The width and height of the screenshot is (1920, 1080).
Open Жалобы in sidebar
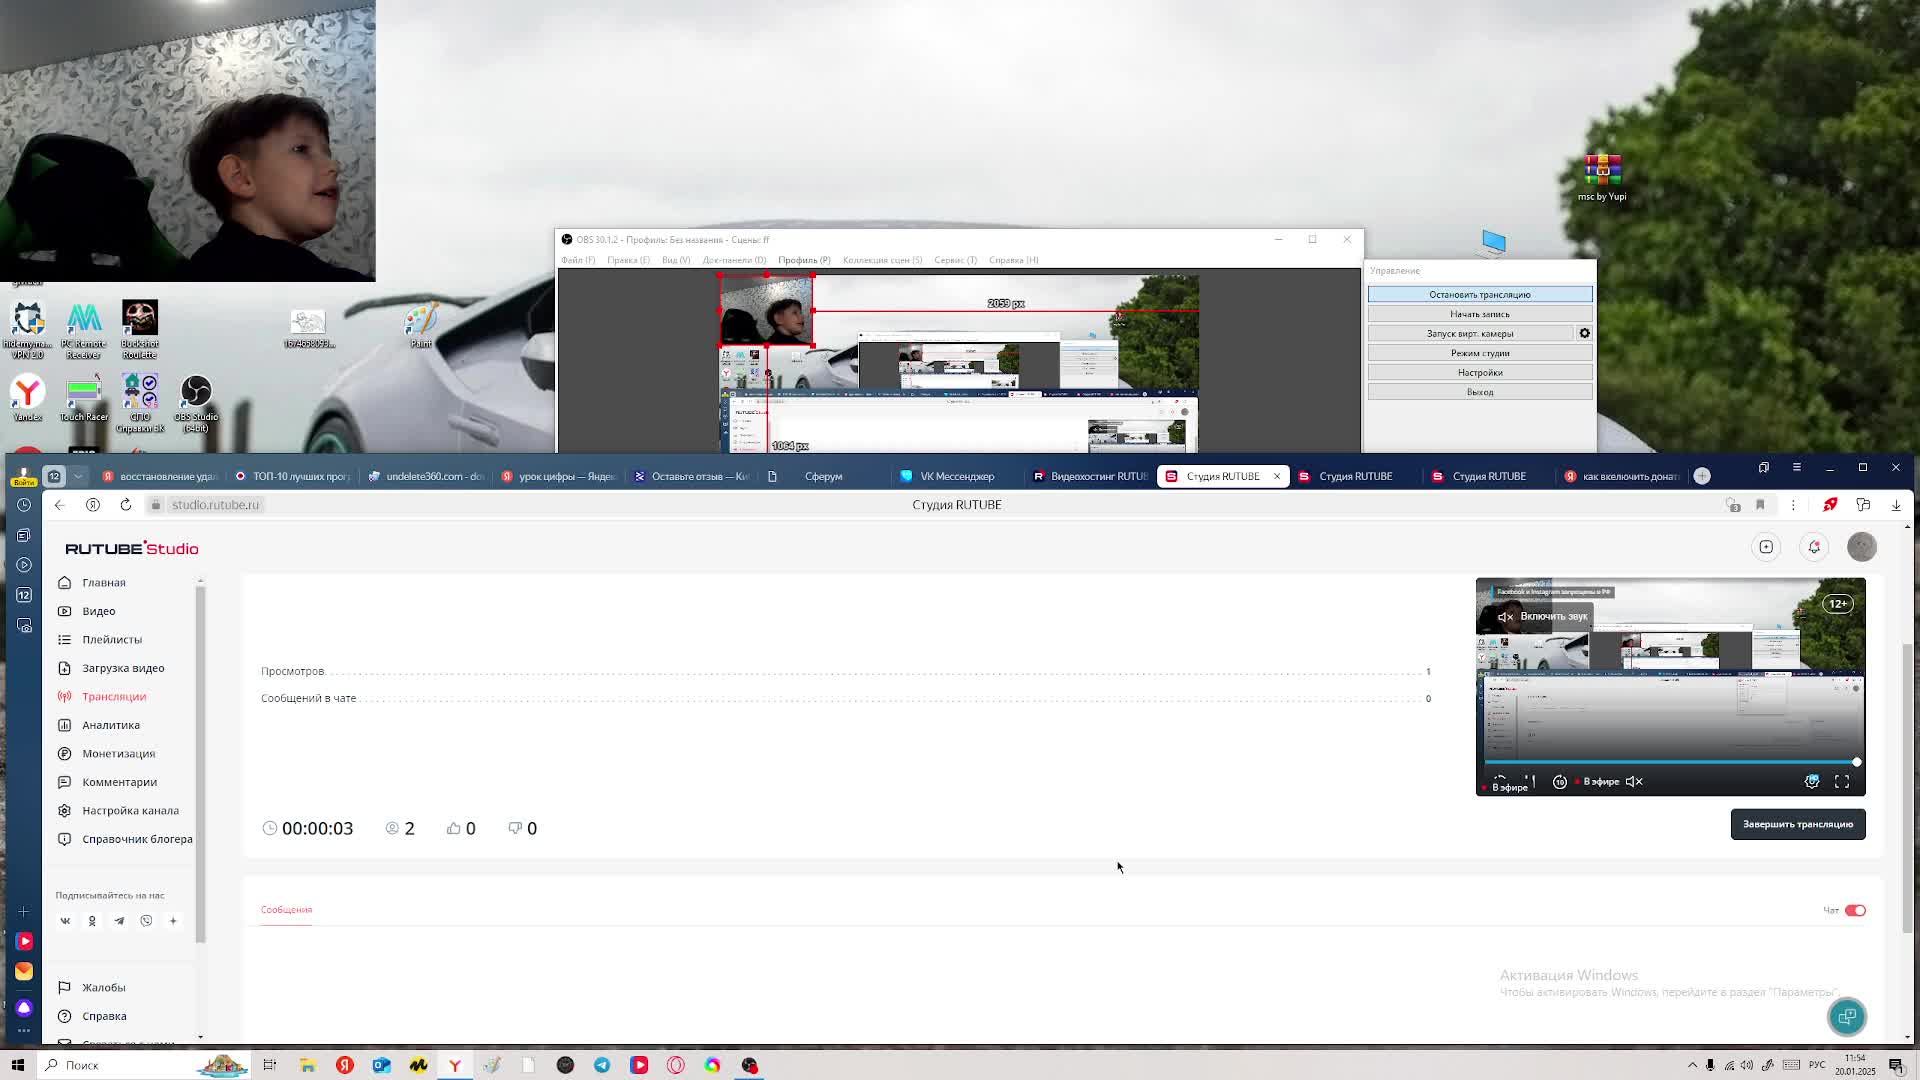(103, 987)
